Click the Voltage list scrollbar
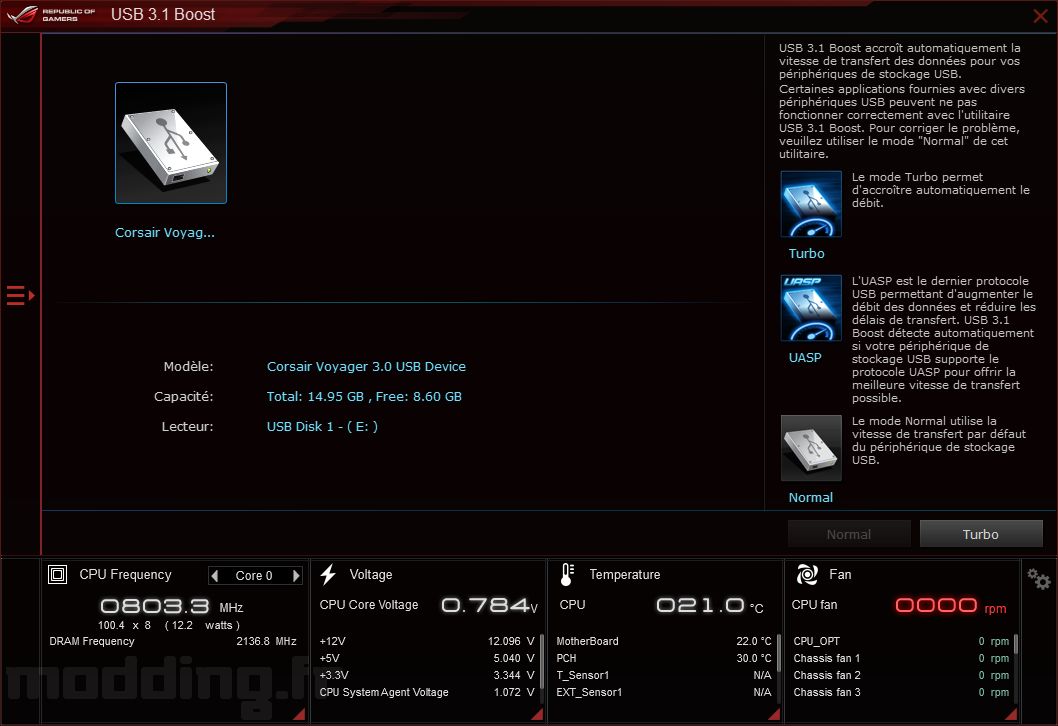The image size is (1058, 726). [x=541, y=667]
